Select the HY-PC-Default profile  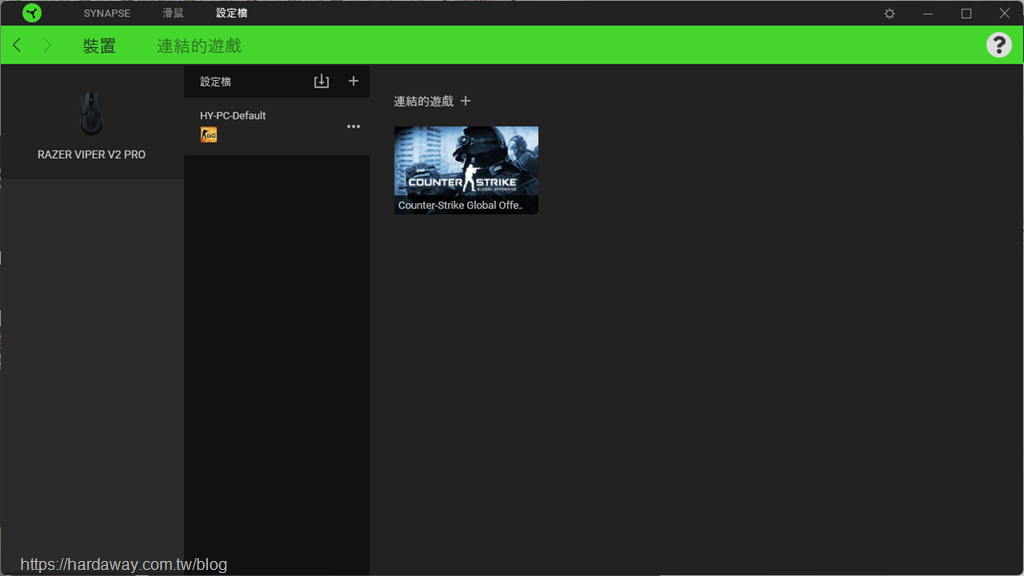click(277, 126)
